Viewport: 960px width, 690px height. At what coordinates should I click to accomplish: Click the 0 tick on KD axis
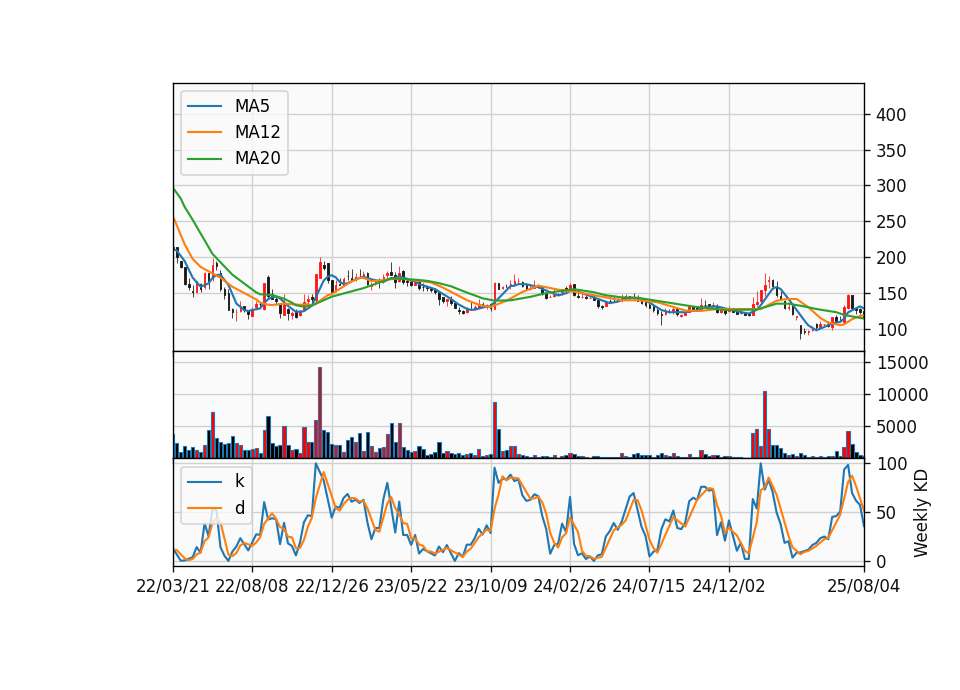[881, 561]
